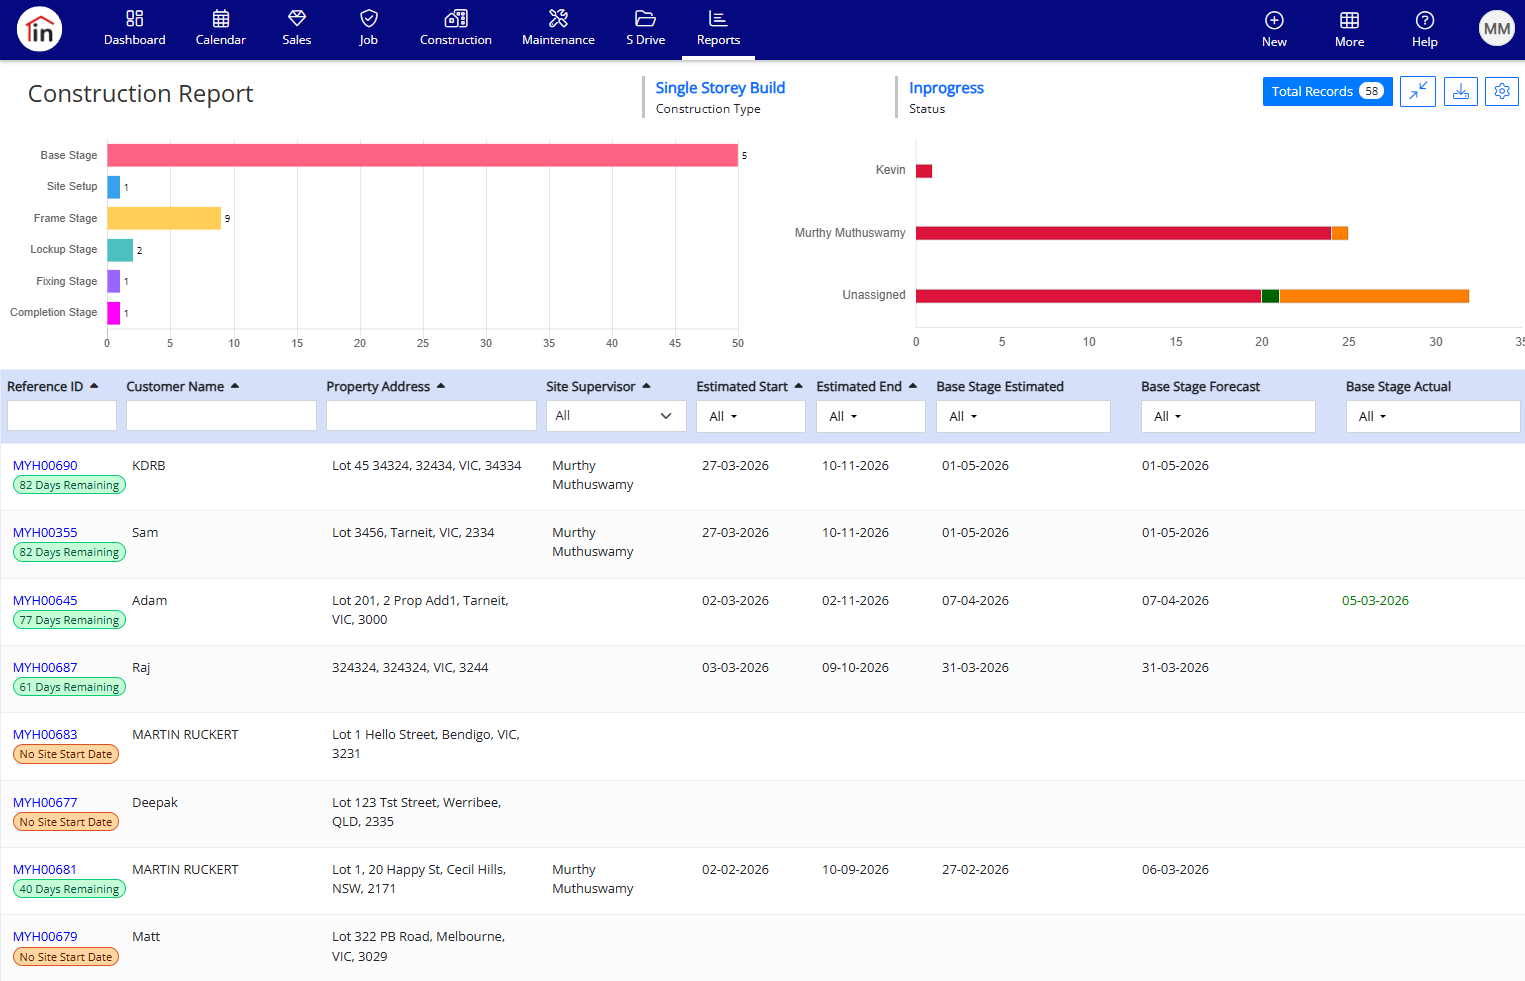Sort table by Reference ID arrow
1525x981 pixels.
tap(94, 386)
